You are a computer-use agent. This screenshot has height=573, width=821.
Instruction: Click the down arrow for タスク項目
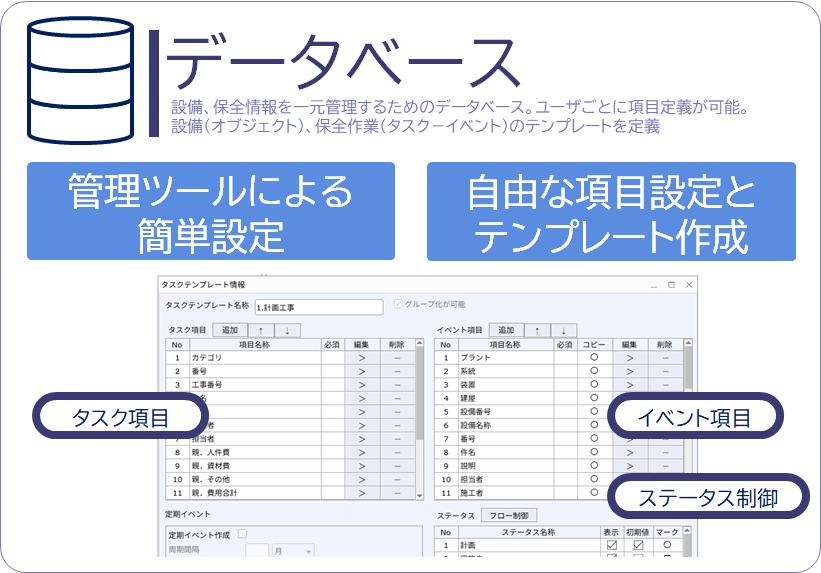[287, 330]
